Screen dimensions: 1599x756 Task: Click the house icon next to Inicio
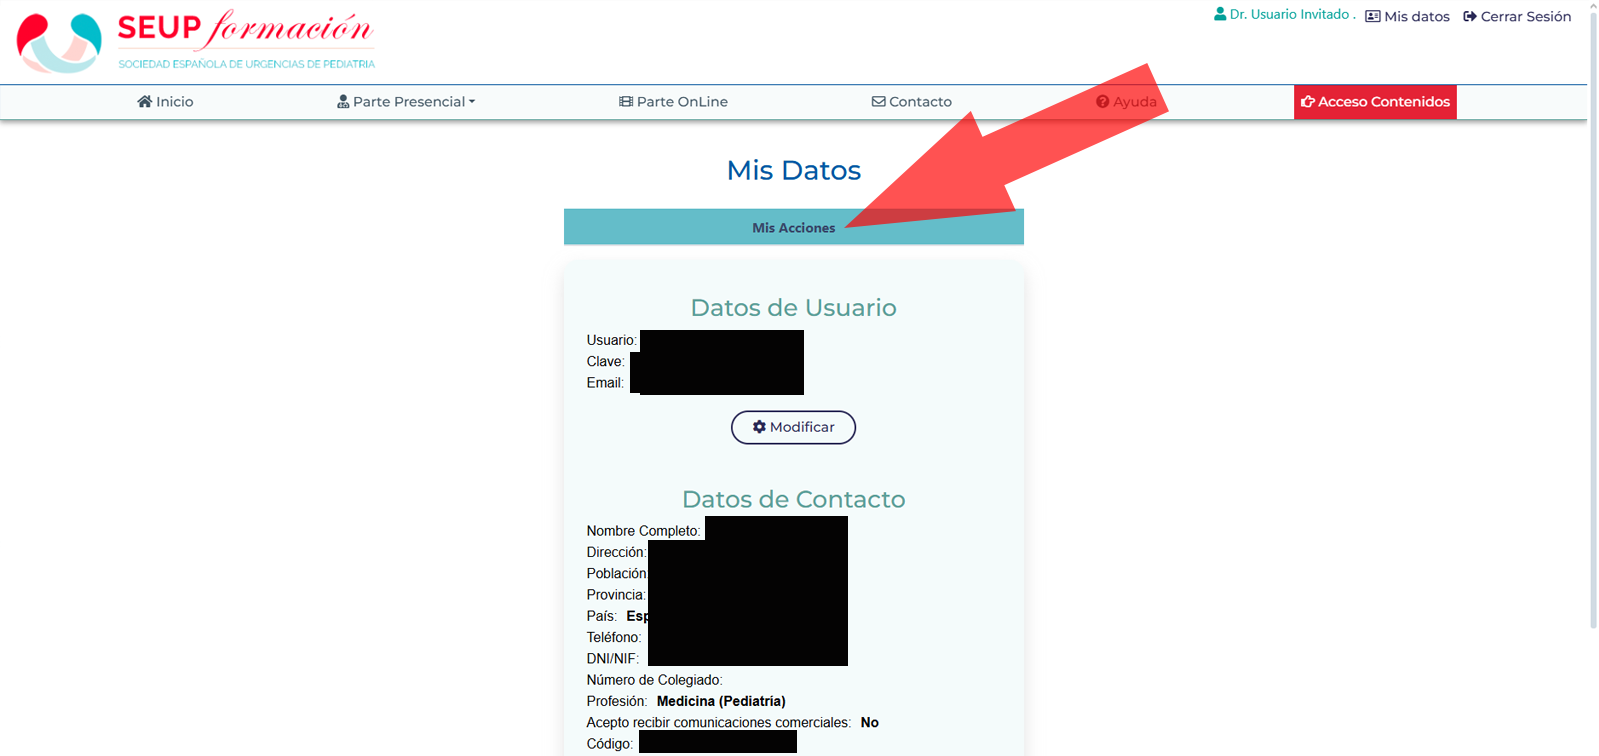point(144,101)
